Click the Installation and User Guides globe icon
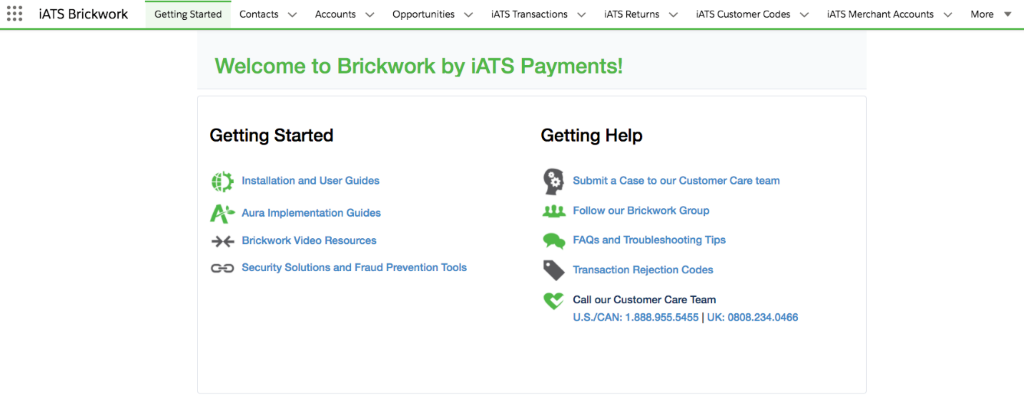Viewport: 1024px width, 415px height. (x=222, y=181)
